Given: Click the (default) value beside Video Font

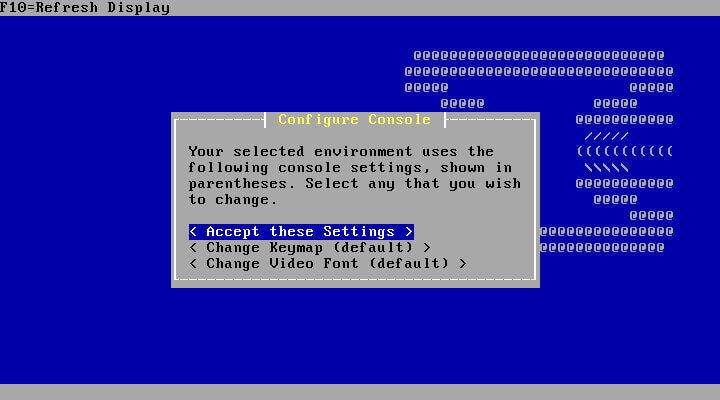Looking at the screenshot, I should click(409, 264).
